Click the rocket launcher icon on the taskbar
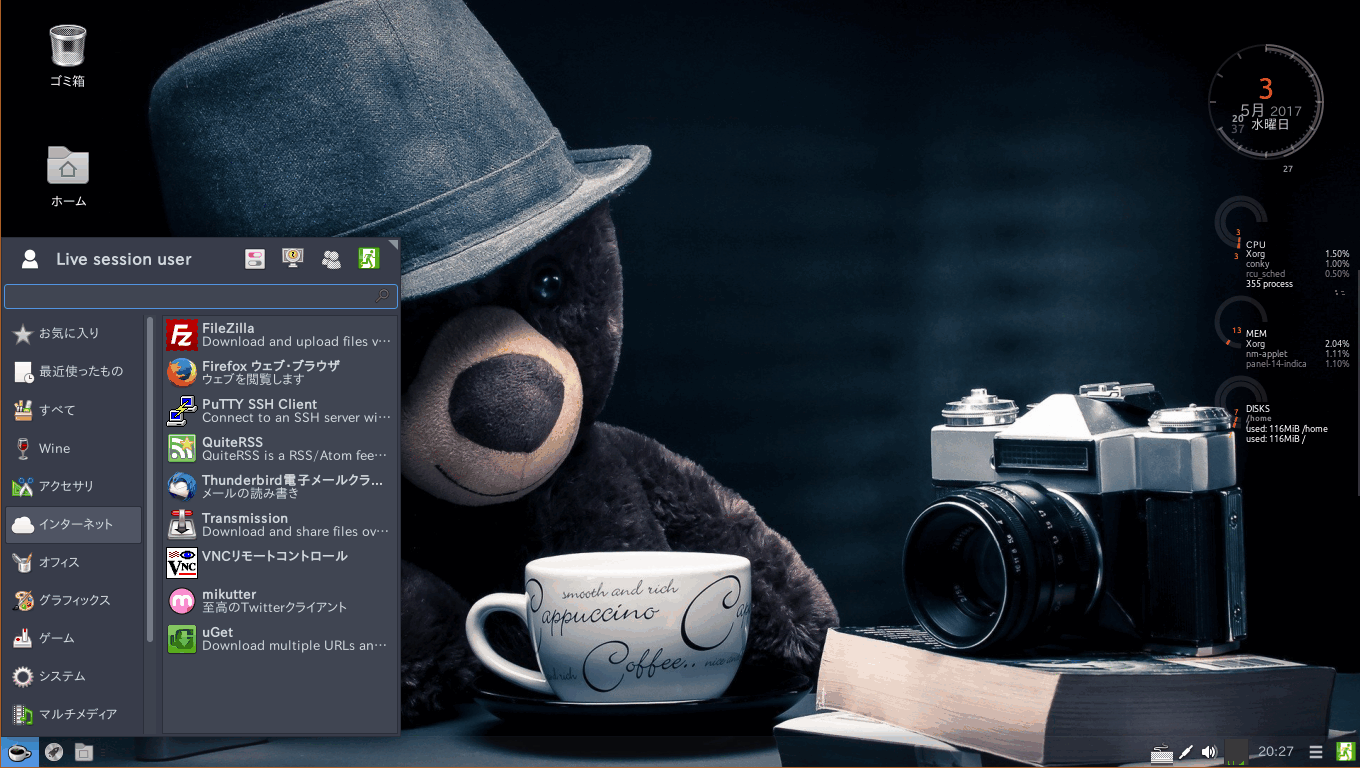The image size is (1360, 768). (54, 752)
